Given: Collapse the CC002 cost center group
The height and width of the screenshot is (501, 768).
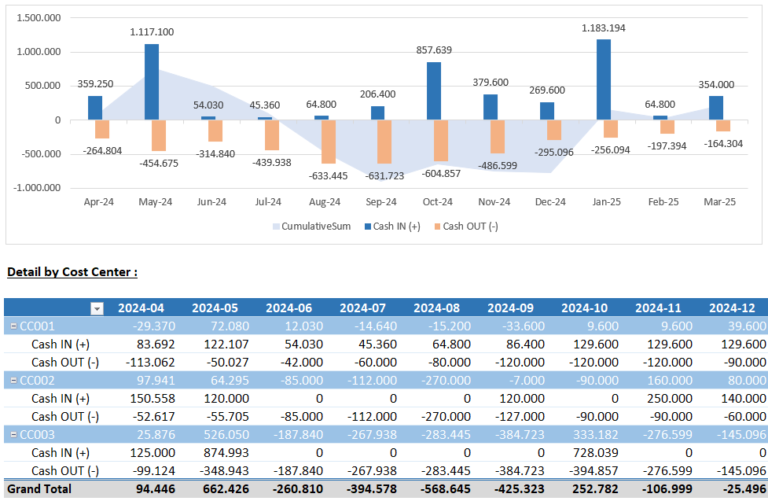Looking at the screenshot, I should pyautogui.click(x=13, y=380).
